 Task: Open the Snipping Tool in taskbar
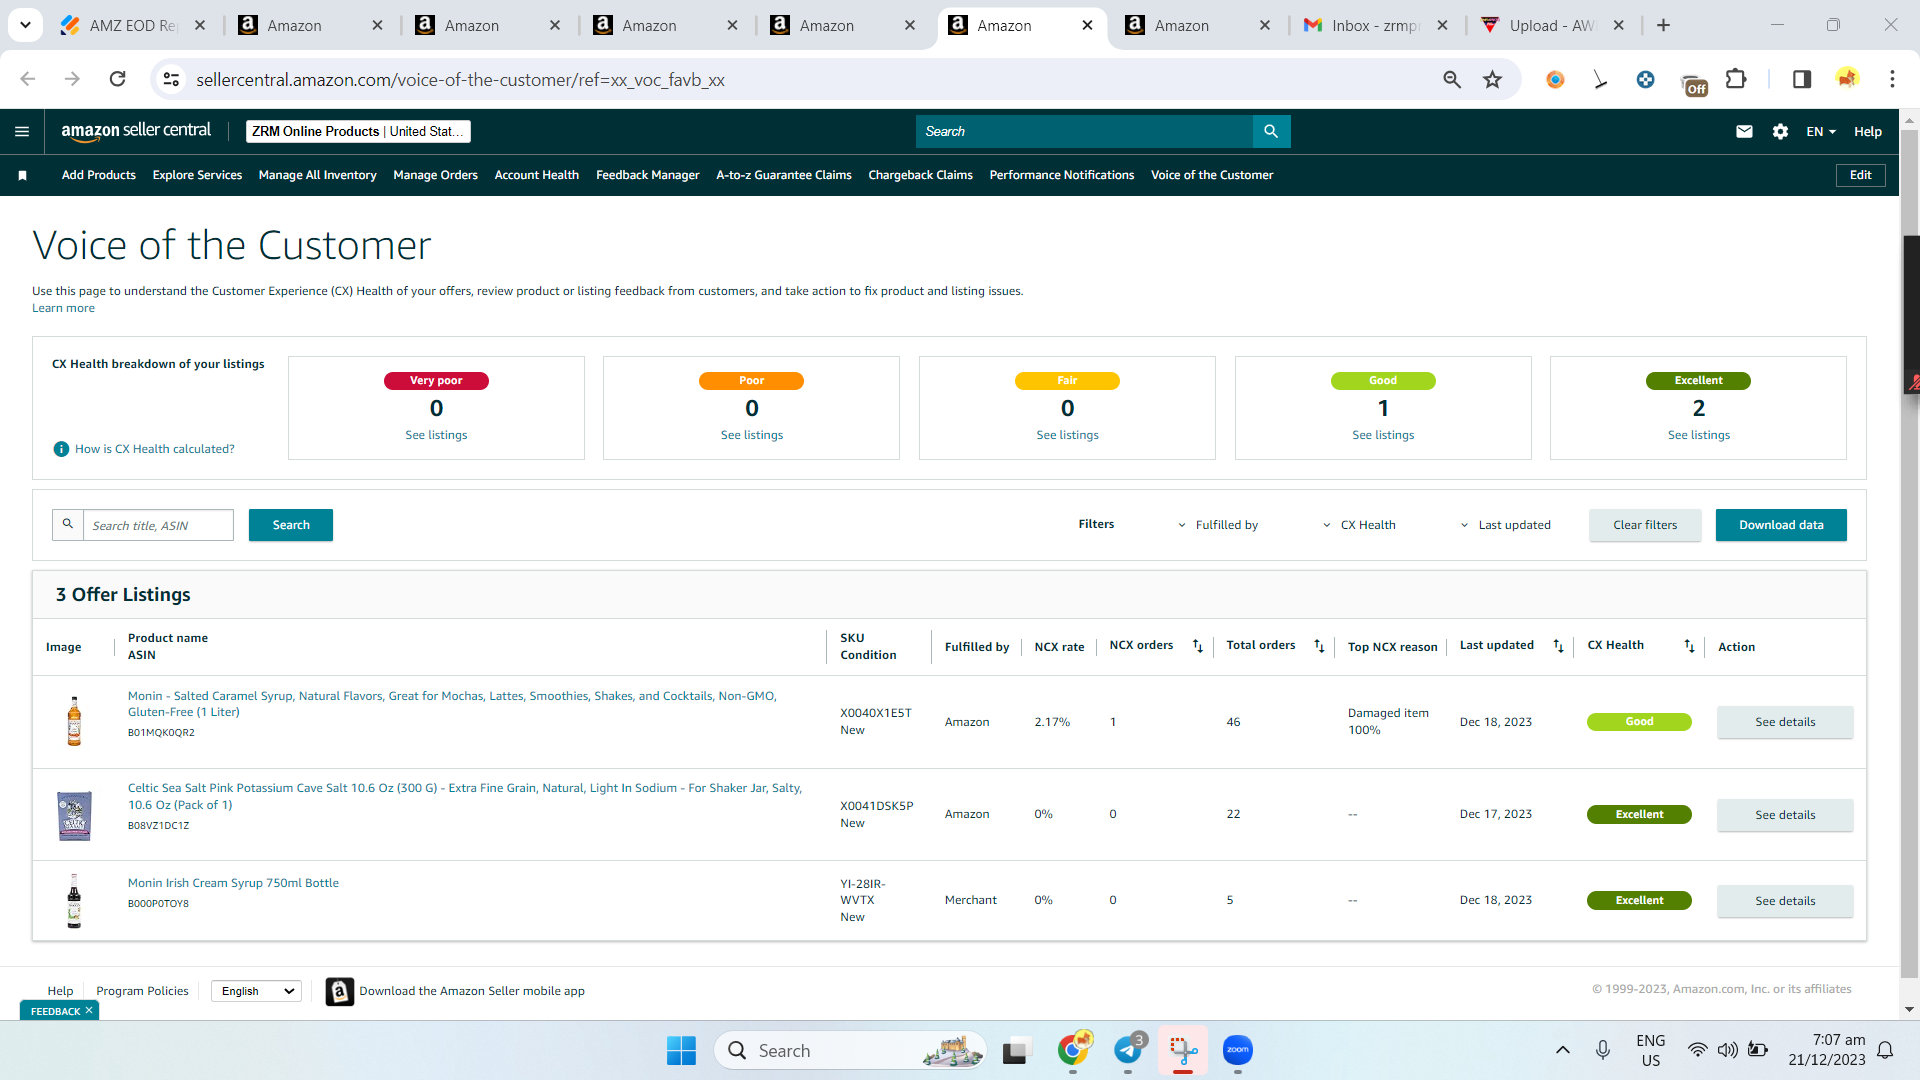1183,1050
